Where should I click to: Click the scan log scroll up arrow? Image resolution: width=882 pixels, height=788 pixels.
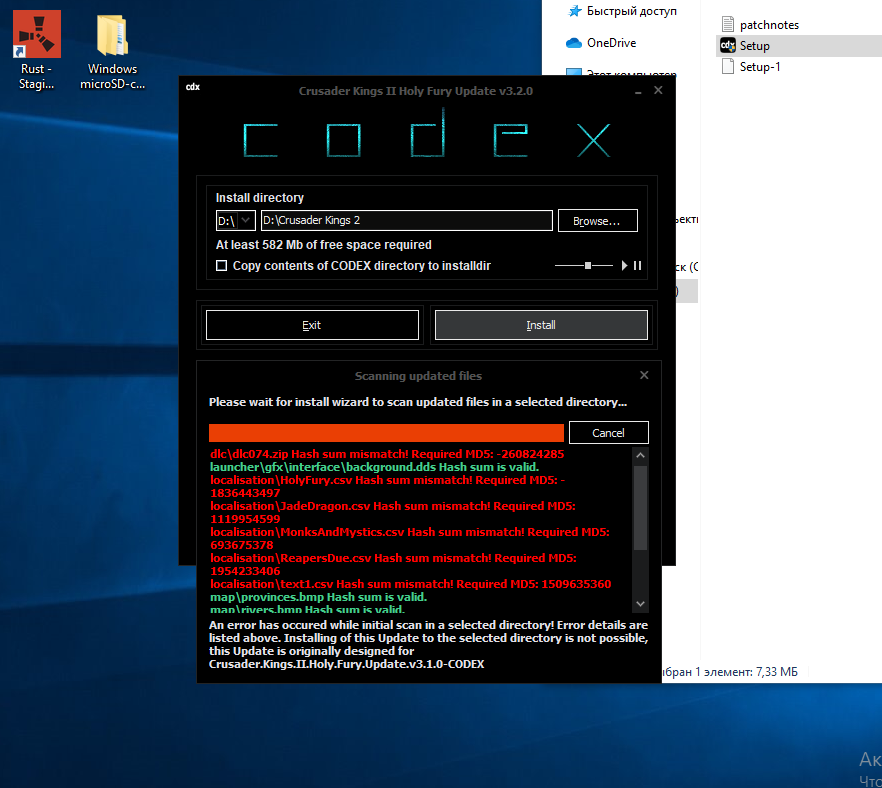(x=640, y=455)
